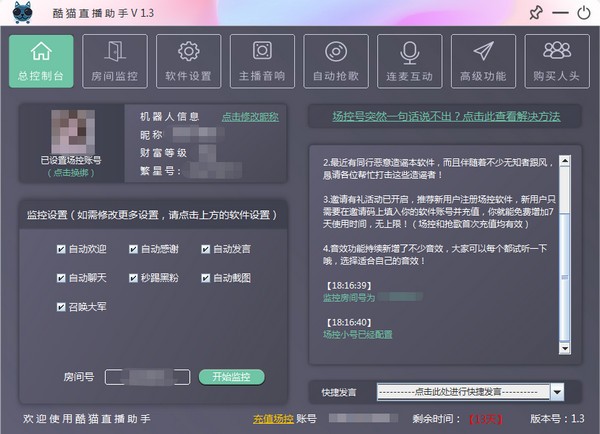Click the log panel scrollbar thumb

click(x=565, y=277)
